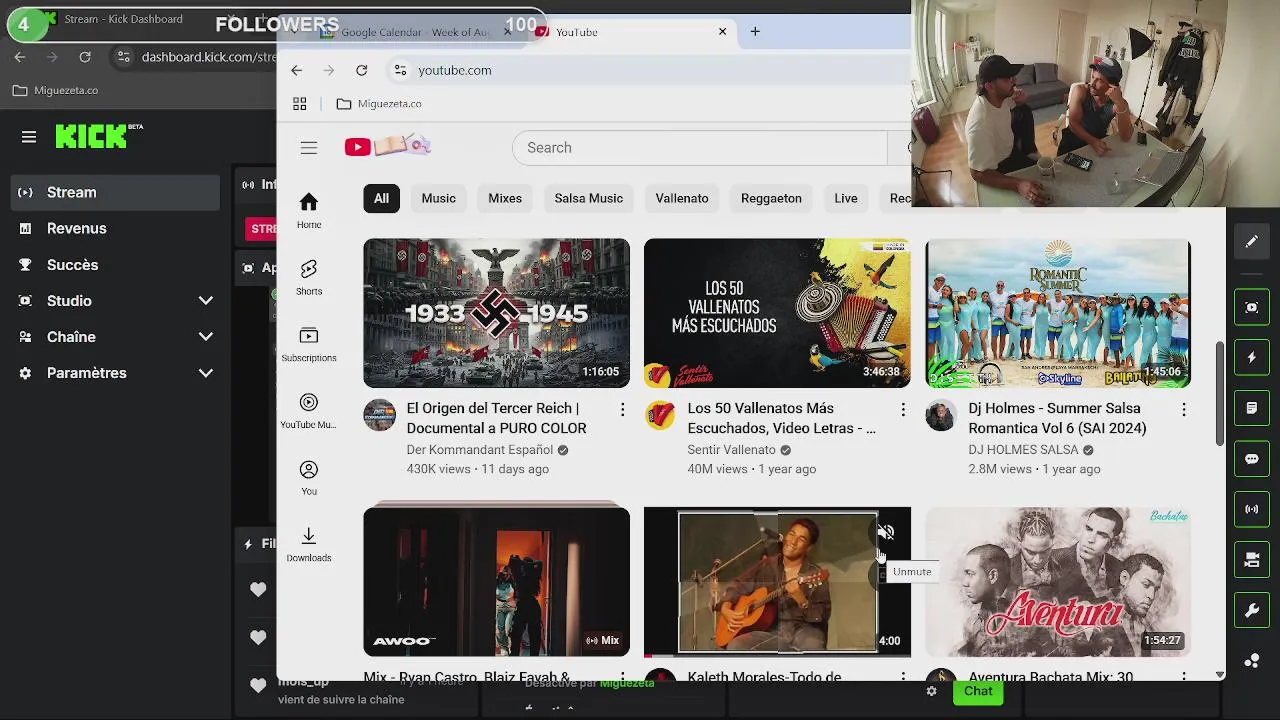1280x720 pixels.
Task: Click the document notes icon in Kick panel
Action: click(x=1251, y=408)
